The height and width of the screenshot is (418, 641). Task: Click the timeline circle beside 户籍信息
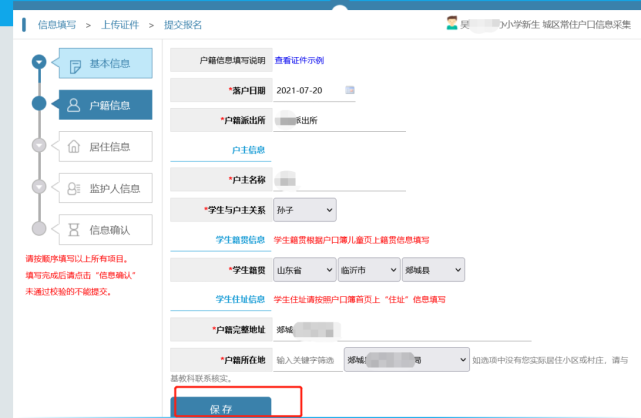39,103
